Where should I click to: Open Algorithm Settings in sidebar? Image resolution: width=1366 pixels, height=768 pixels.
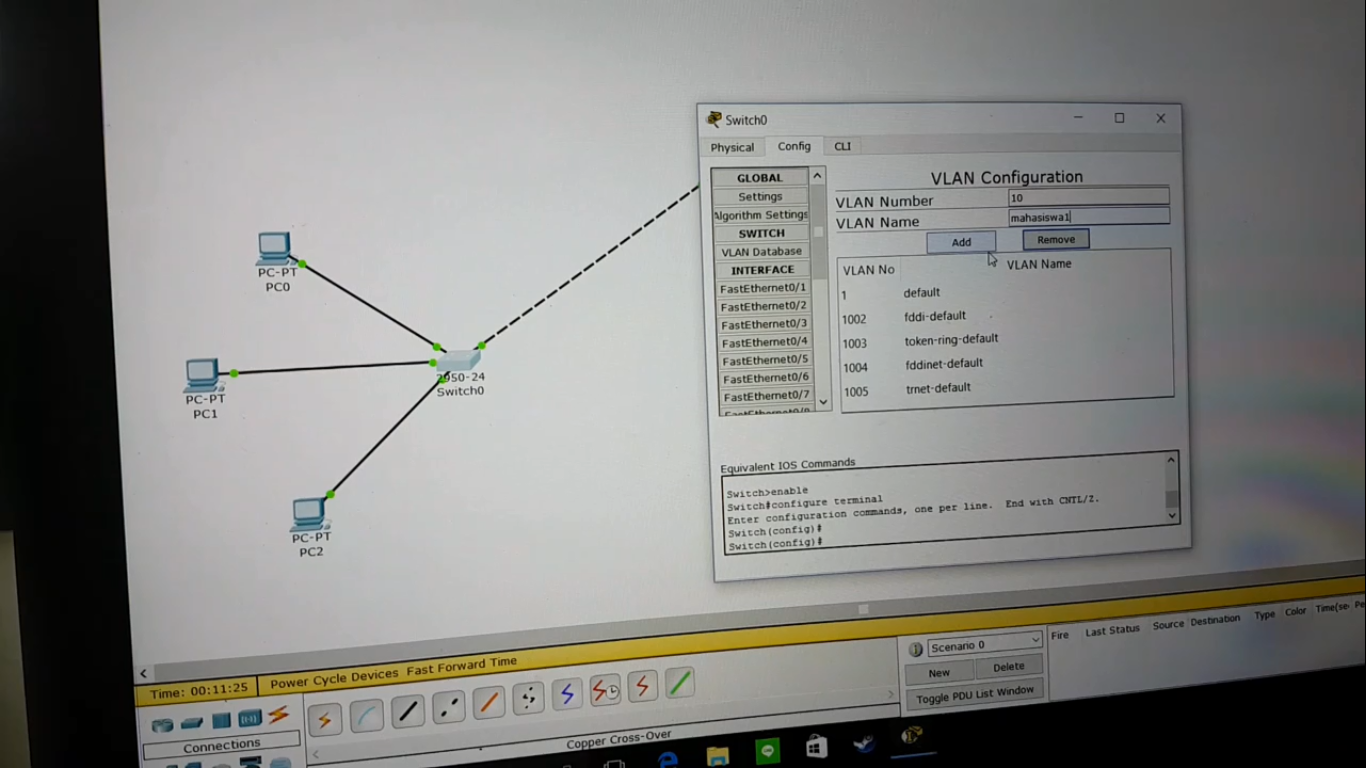pyautogui.click(x=761, y=215)
